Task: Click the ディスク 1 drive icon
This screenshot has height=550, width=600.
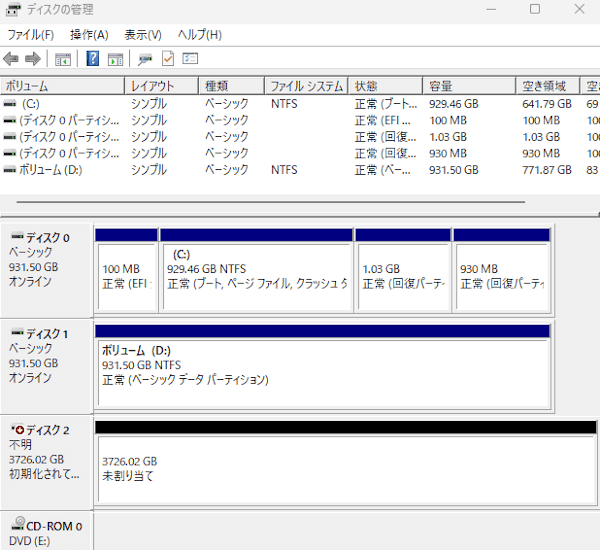Action: click(x=18, y=332)
